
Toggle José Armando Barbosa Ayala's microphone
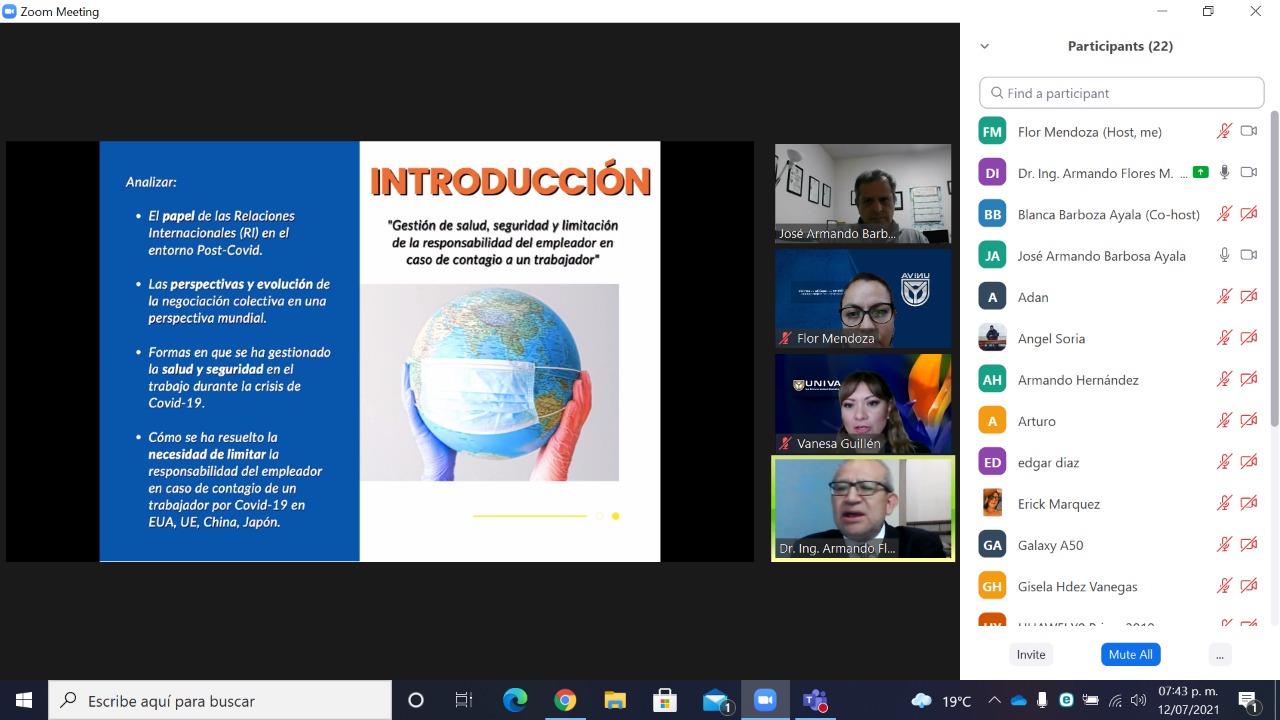point(1224,255)
